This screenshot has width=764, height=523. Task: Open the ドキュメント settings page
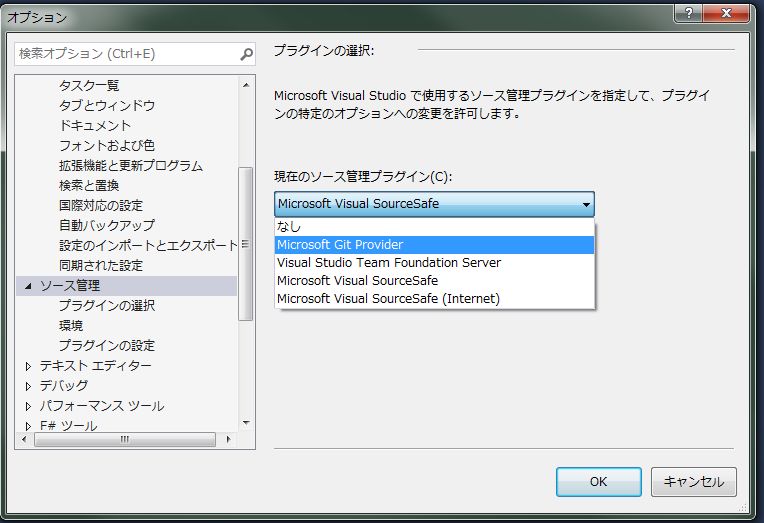click(x=95, y=126)
